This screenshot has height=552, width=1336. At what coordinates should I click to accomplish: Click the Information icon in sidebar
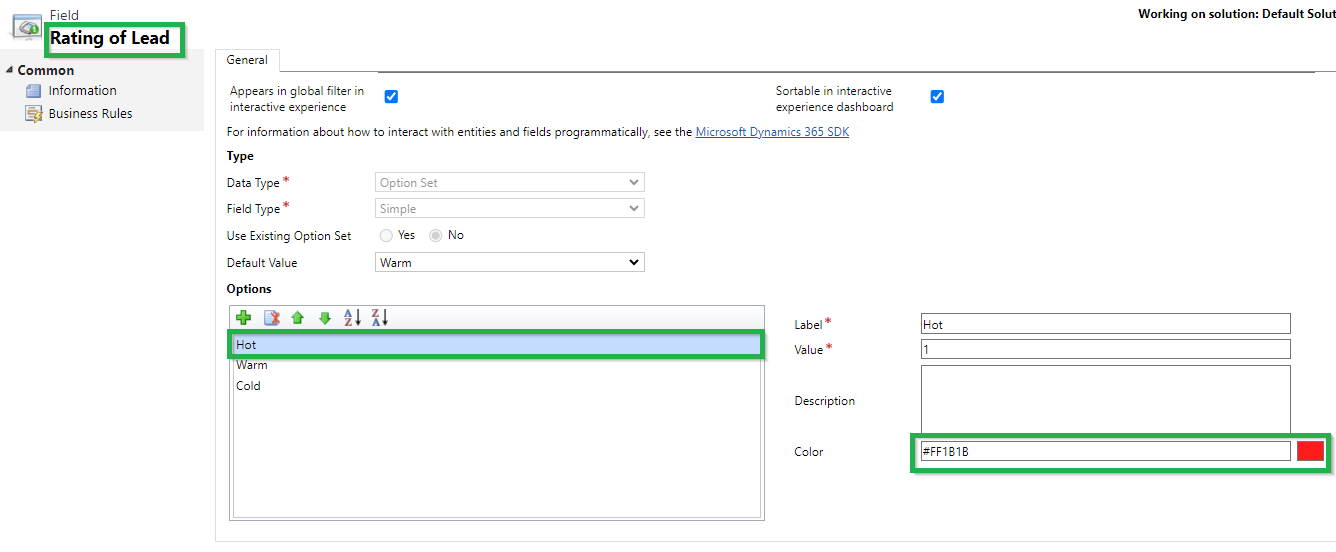click(34, 91)
